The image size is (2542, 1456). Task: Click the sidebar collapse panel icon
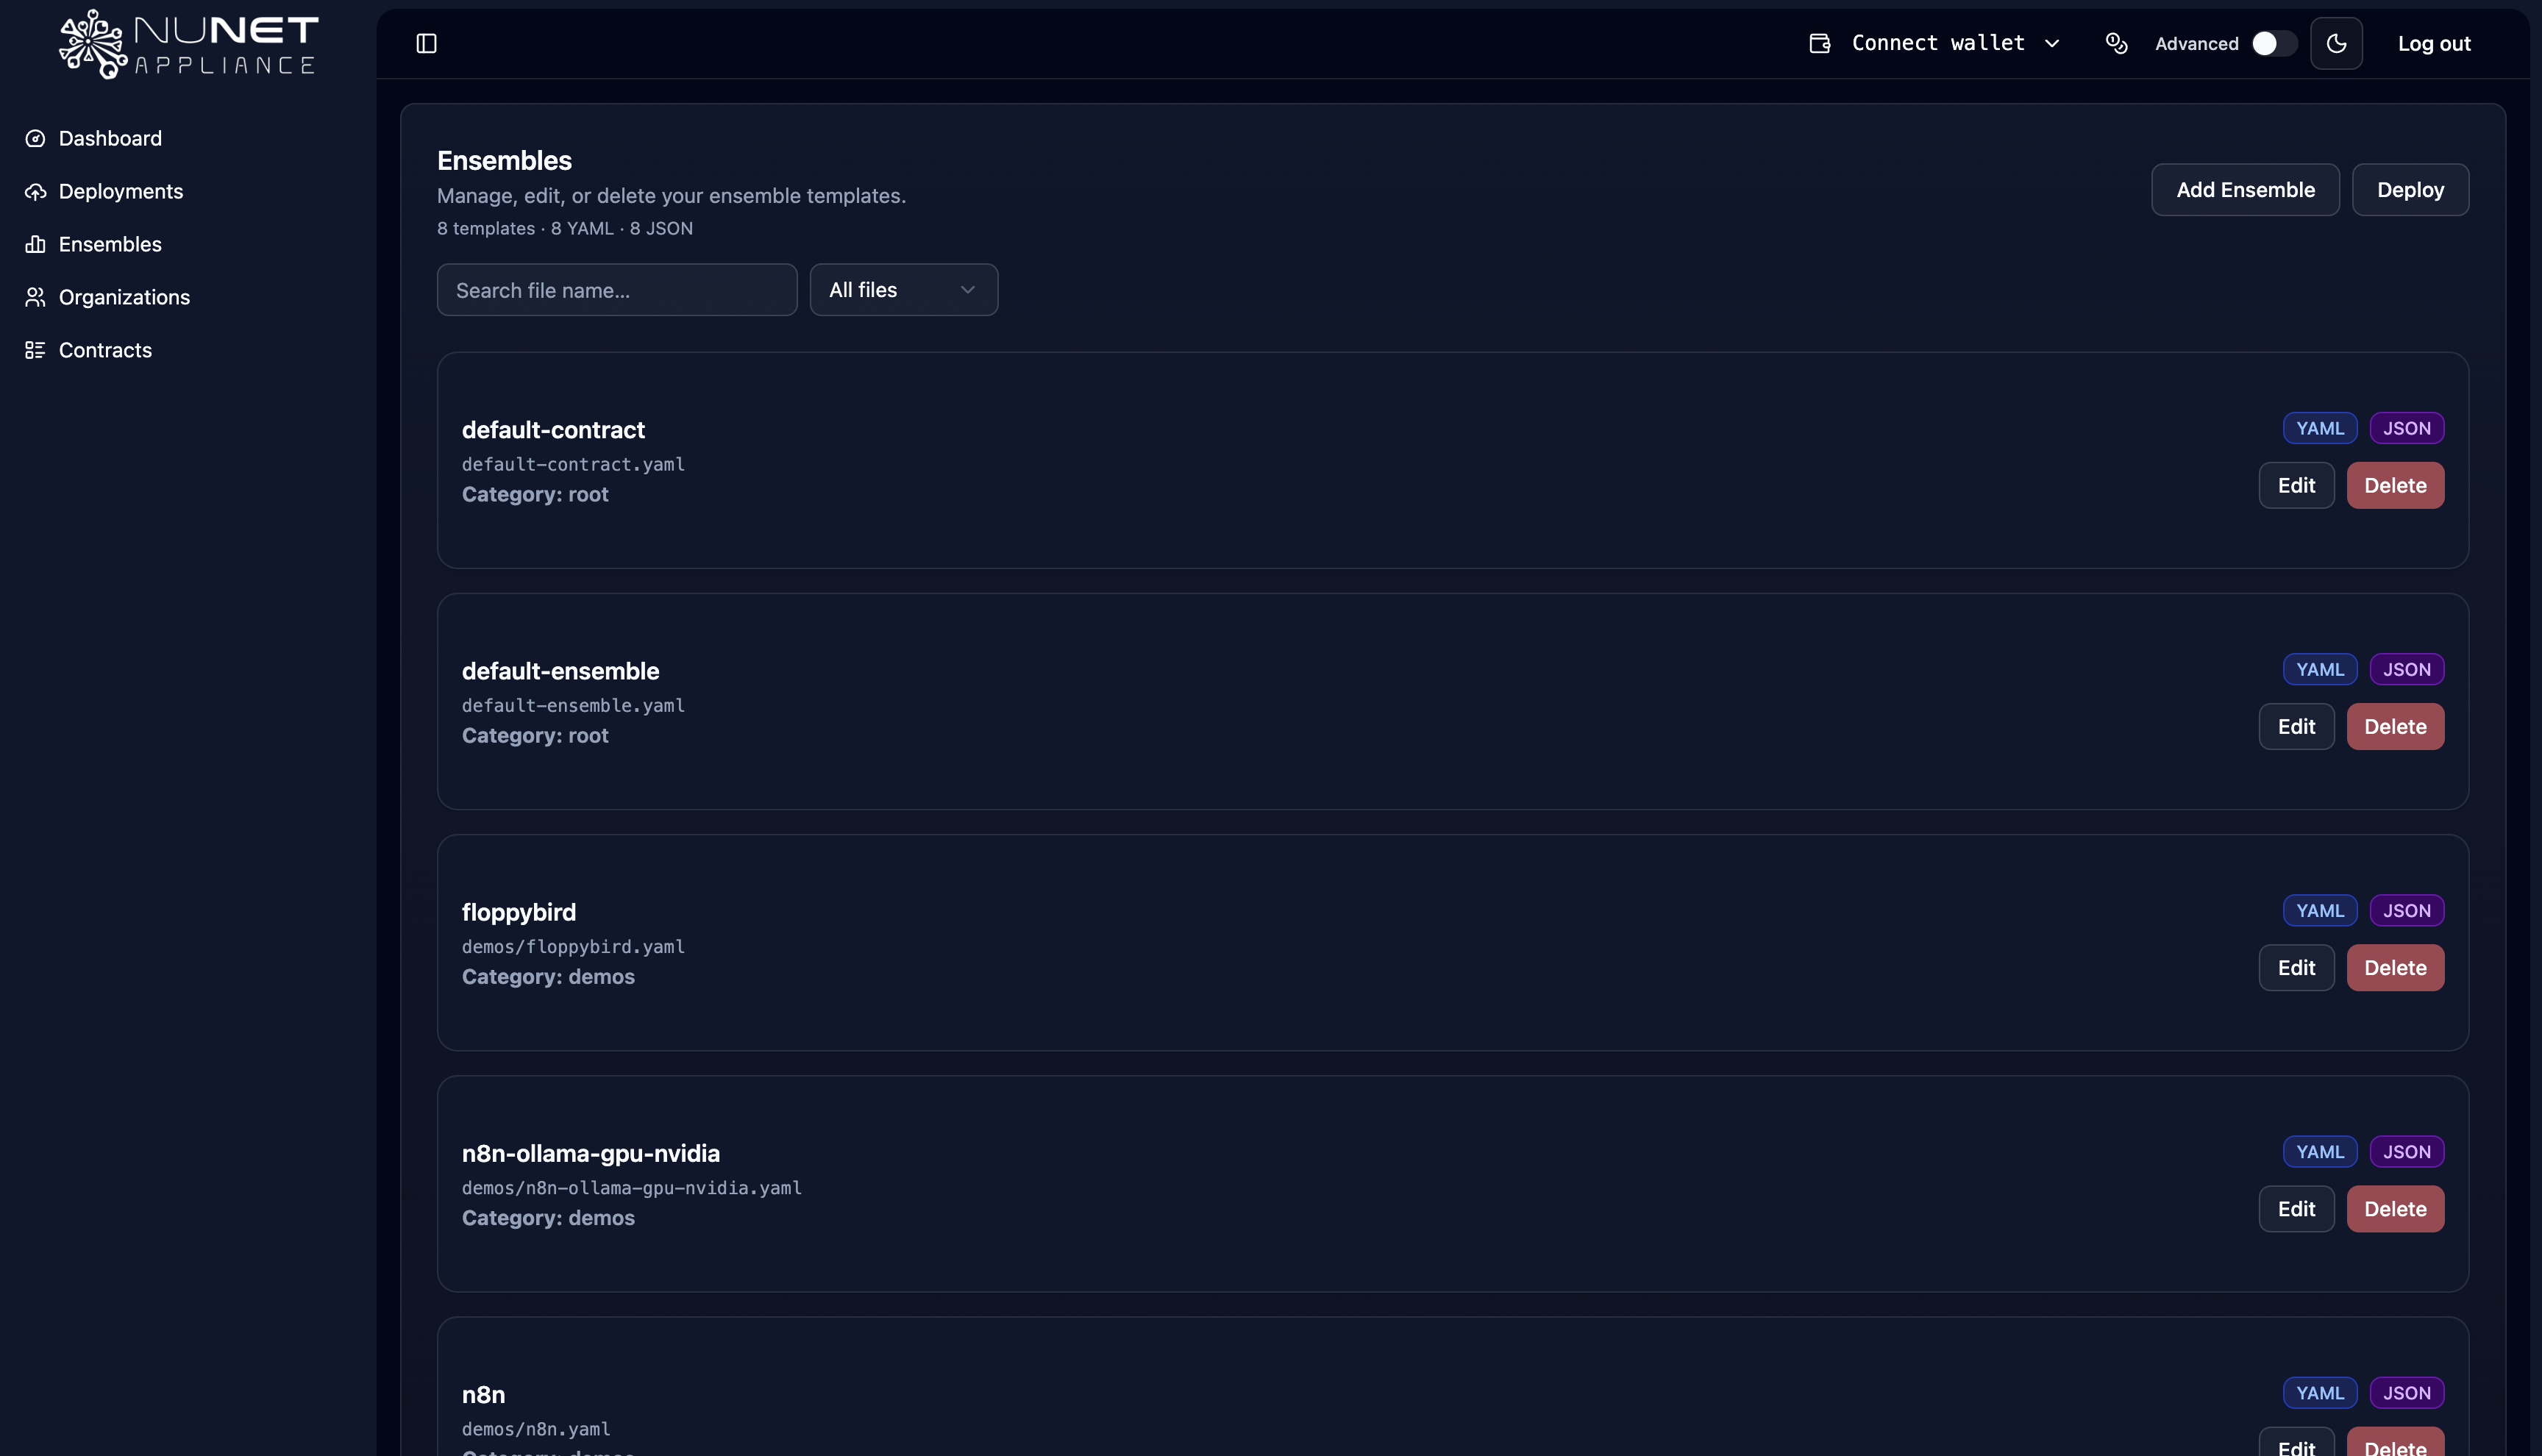pyautogui.click(x=426, y=43)
